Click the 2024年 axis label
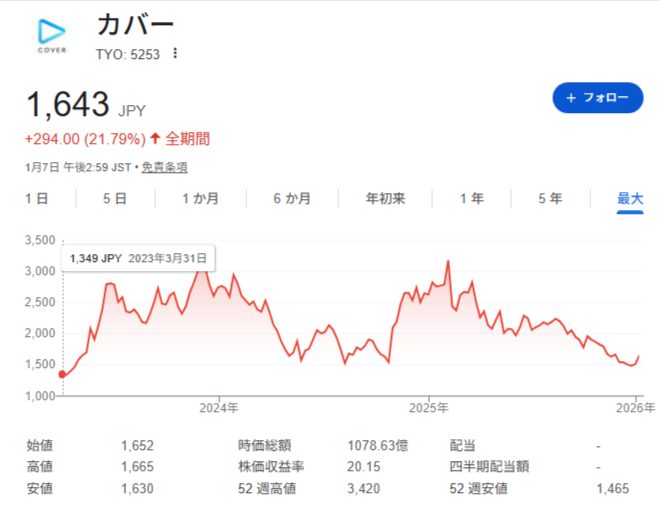This screenshot has width=659, height=521. click(x=218, y=408)
